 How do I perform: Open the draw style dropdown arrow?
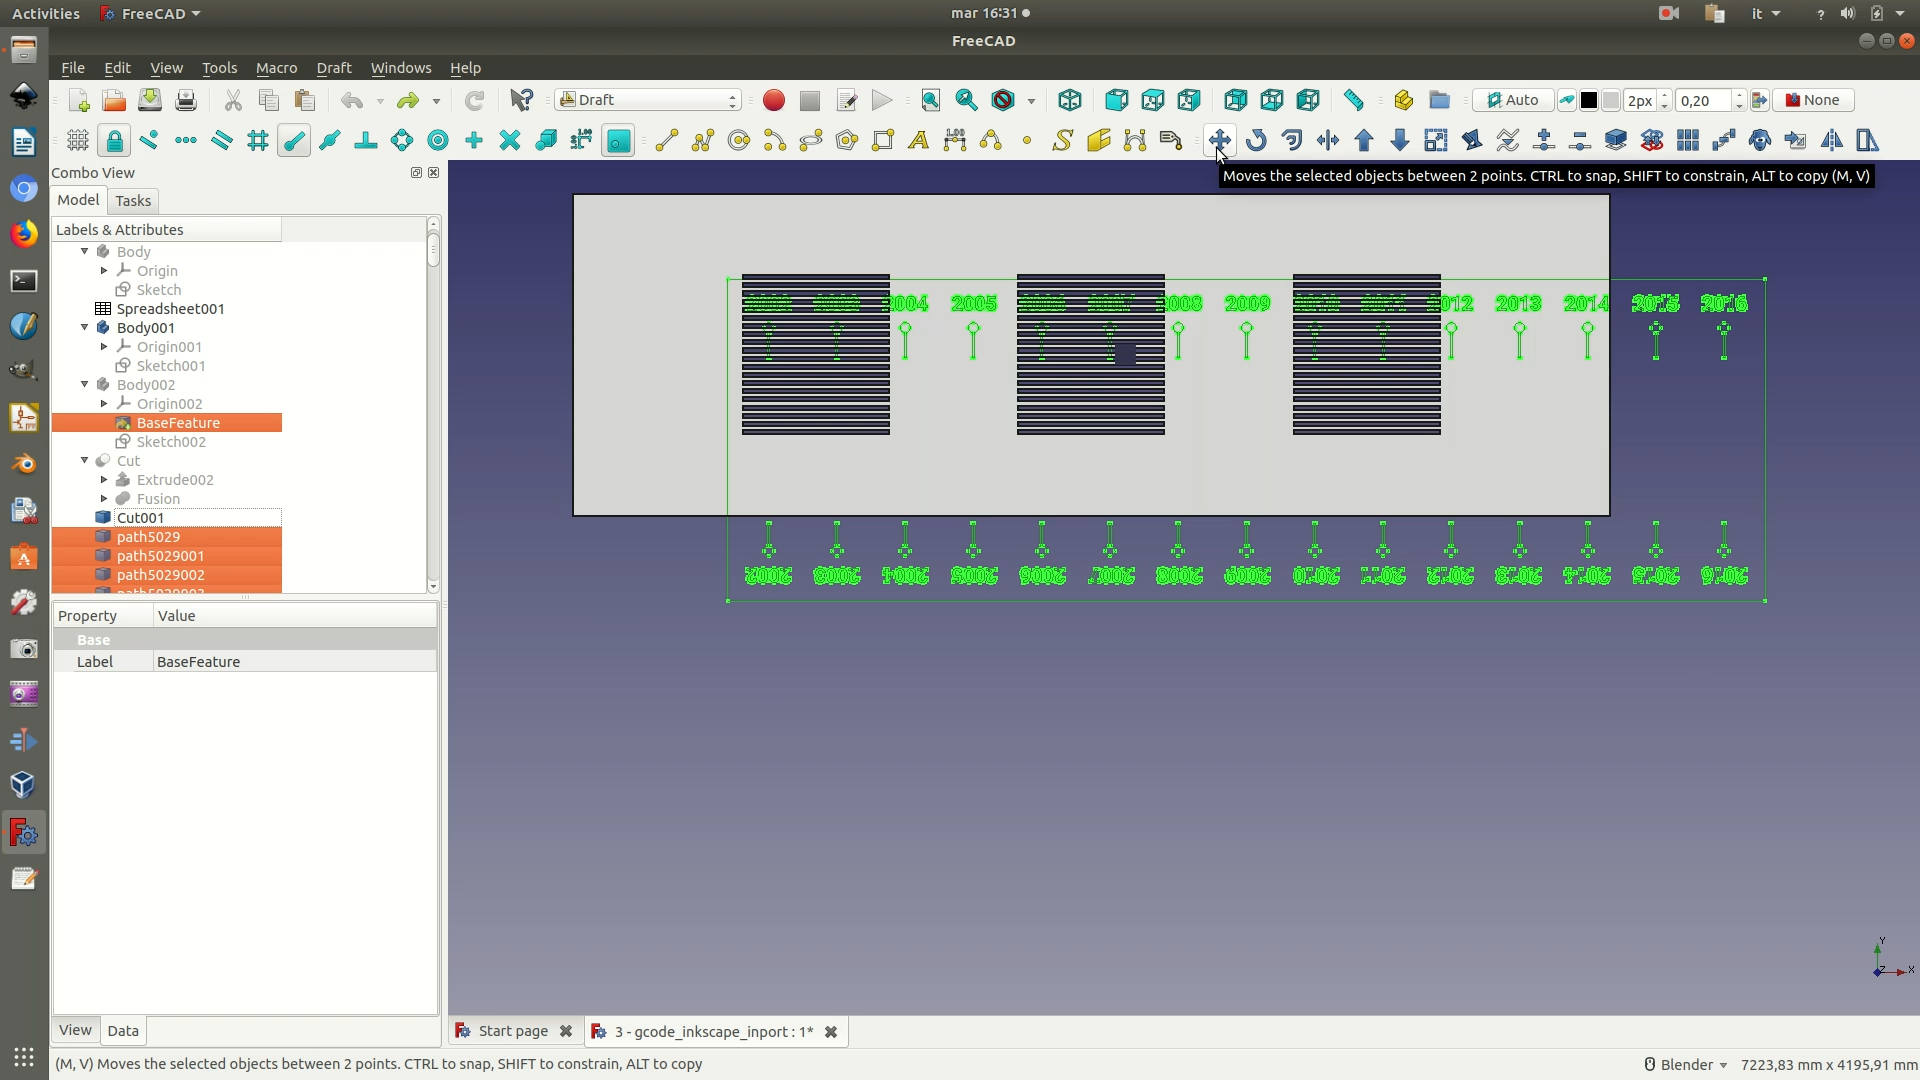[x=1031, y=101]
